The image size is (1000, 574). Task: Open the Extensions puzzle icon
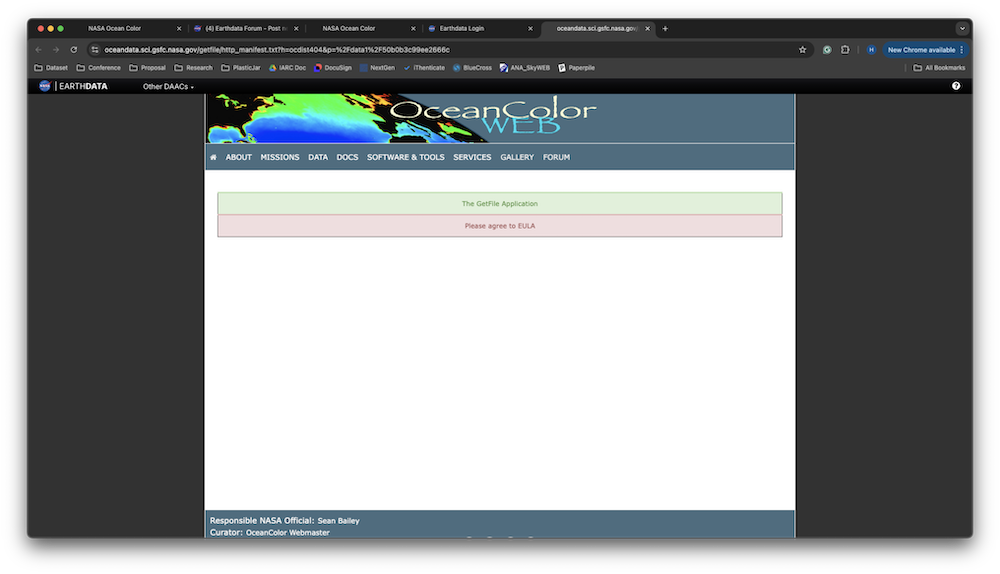845,50
